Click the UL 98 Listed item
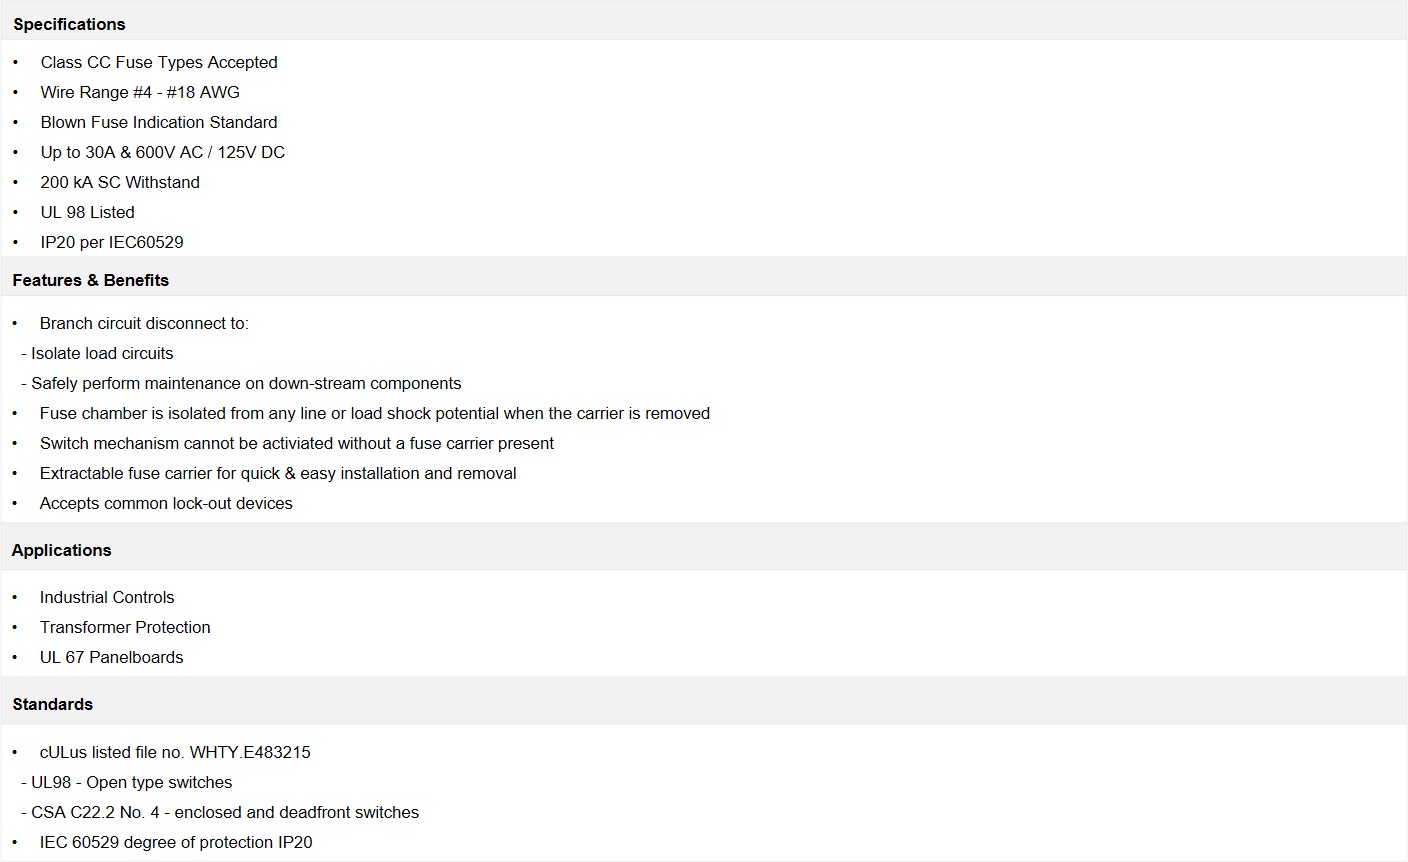The height and width of the screenshot is (862, 1408). tap(87, 212)
